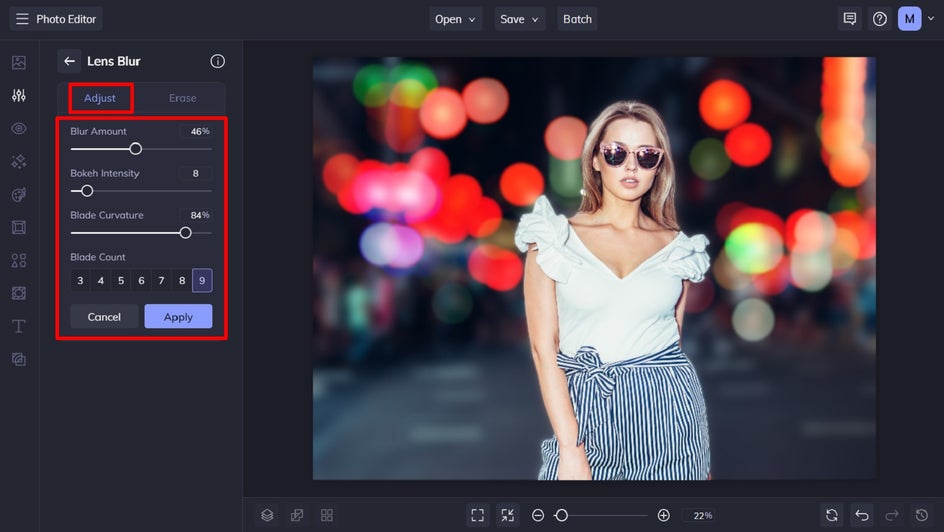This screenshot has height=532, width=944.
Task: Expand the Open dropdown menu
Action: pos(455,19)
